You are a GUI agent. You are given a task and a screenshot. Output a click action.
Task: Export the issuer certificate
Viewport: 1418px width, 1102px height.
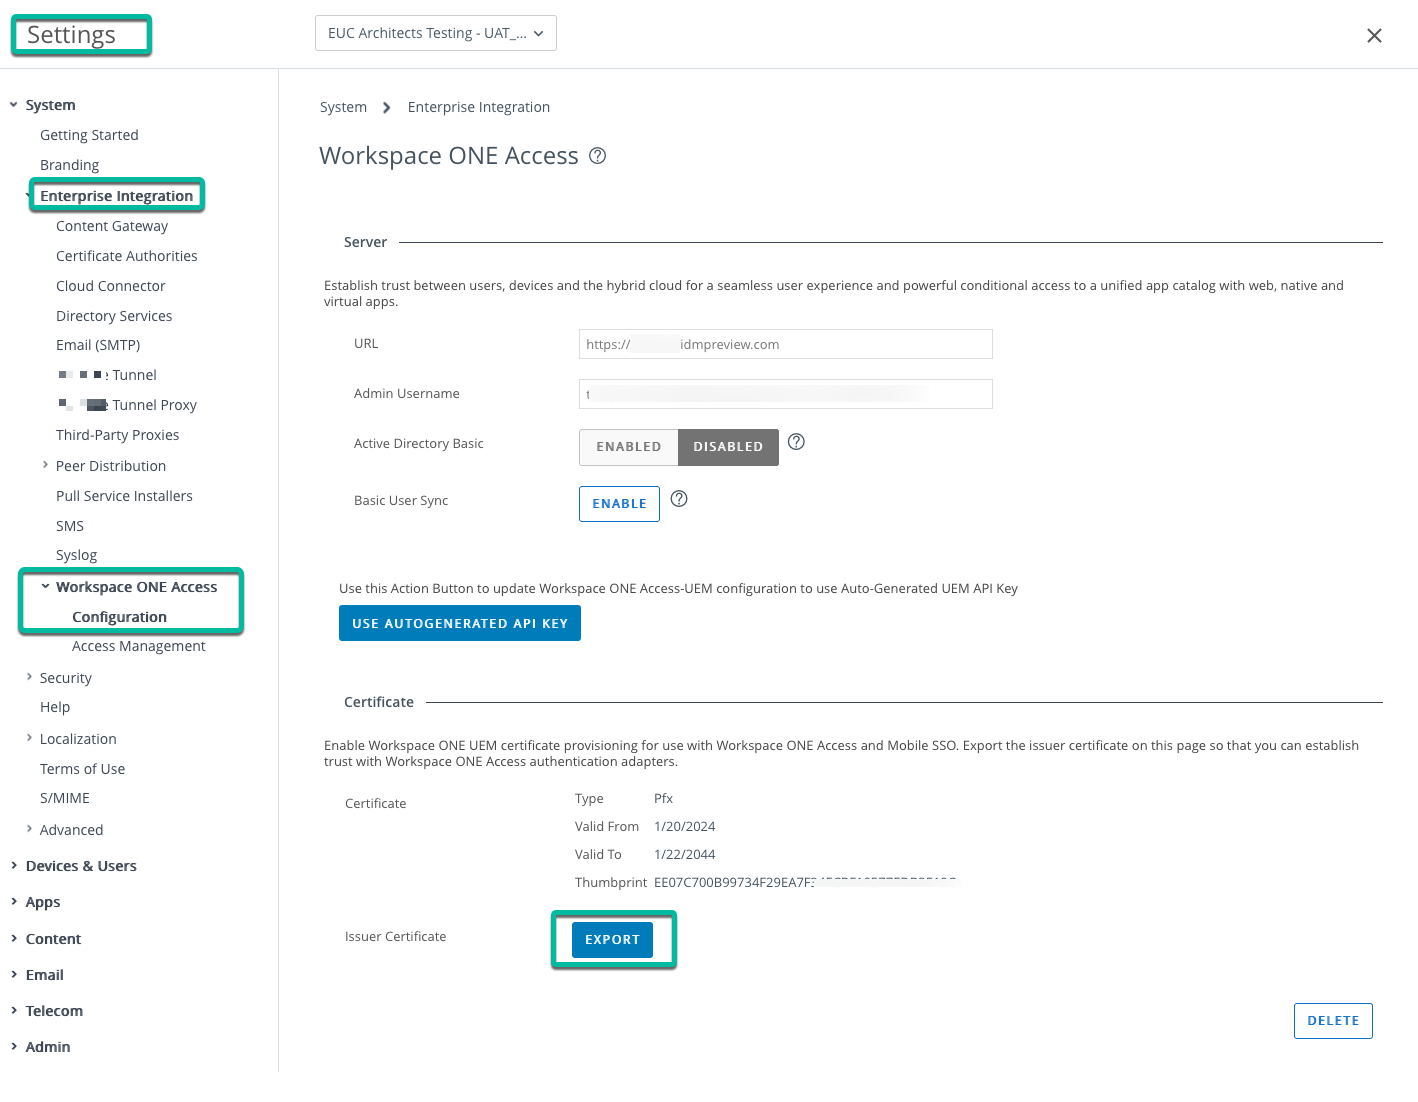pos(612,940)
